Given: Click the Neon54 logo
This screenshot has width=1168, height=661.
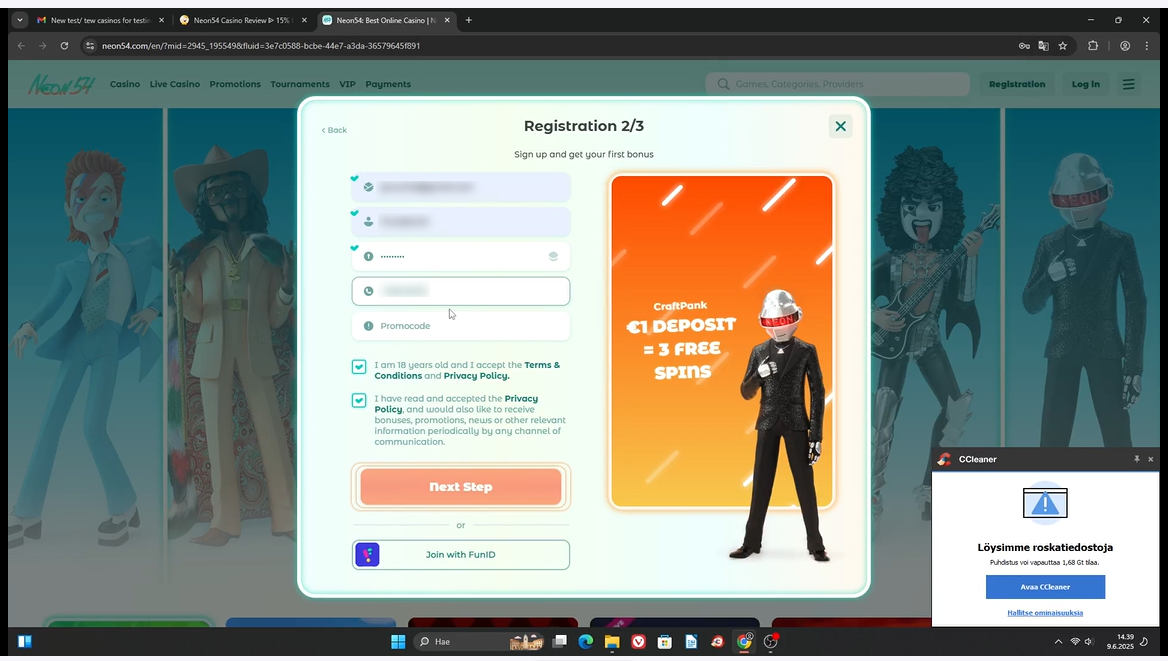Looking at the screenshot, I should tap(61, 85).
